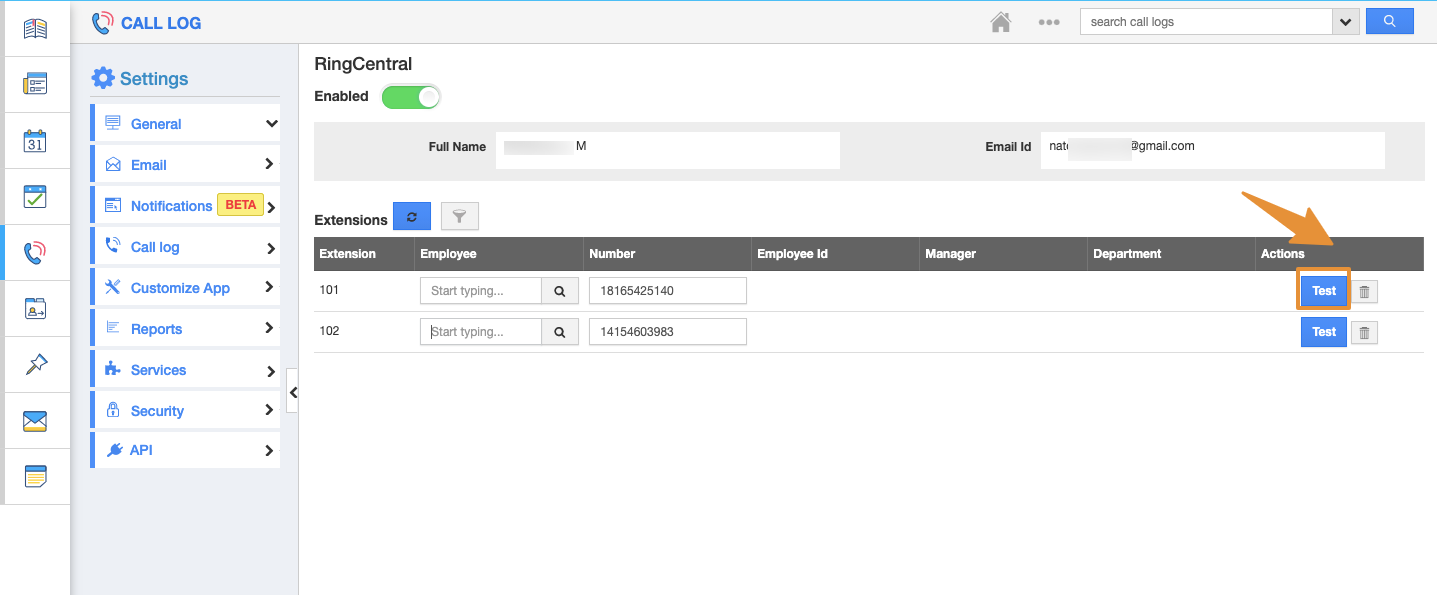Viewport: 1437px width, 595px height.
Task: Open the Extensions filter funnel button
Action: coord(459,216)
